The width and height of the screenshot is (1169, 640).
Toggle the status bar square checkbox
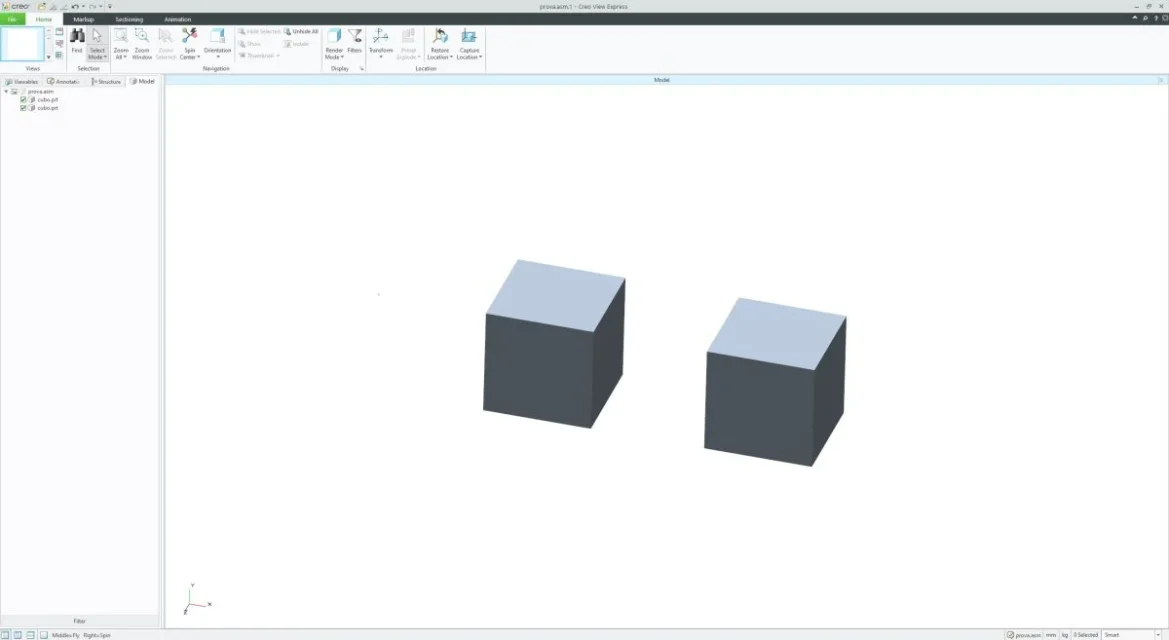(43, 635)
